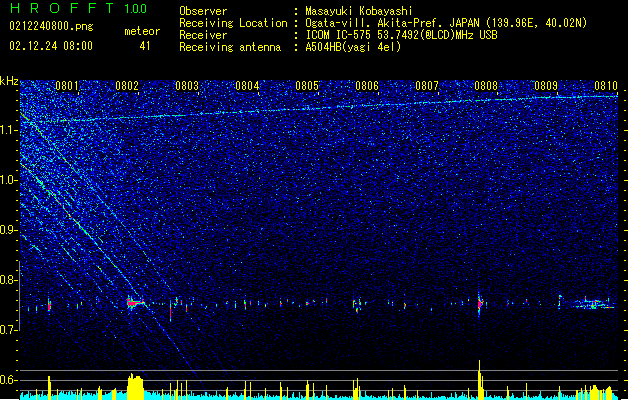
Task: Click the 0810 time marker
Action: tap(606, 86)
